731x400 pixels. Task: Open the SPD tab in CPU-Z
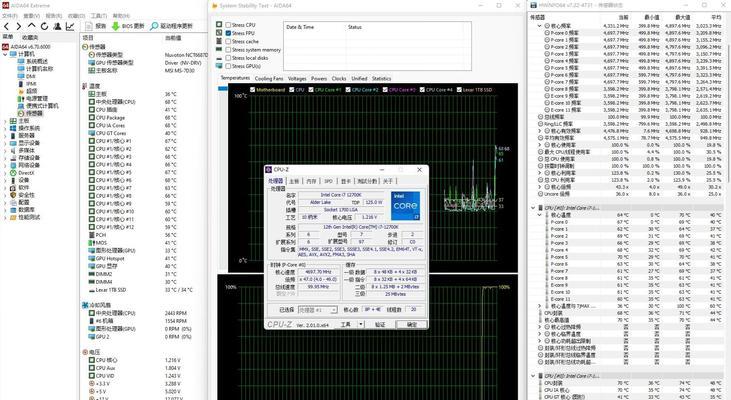coord(329,181)
